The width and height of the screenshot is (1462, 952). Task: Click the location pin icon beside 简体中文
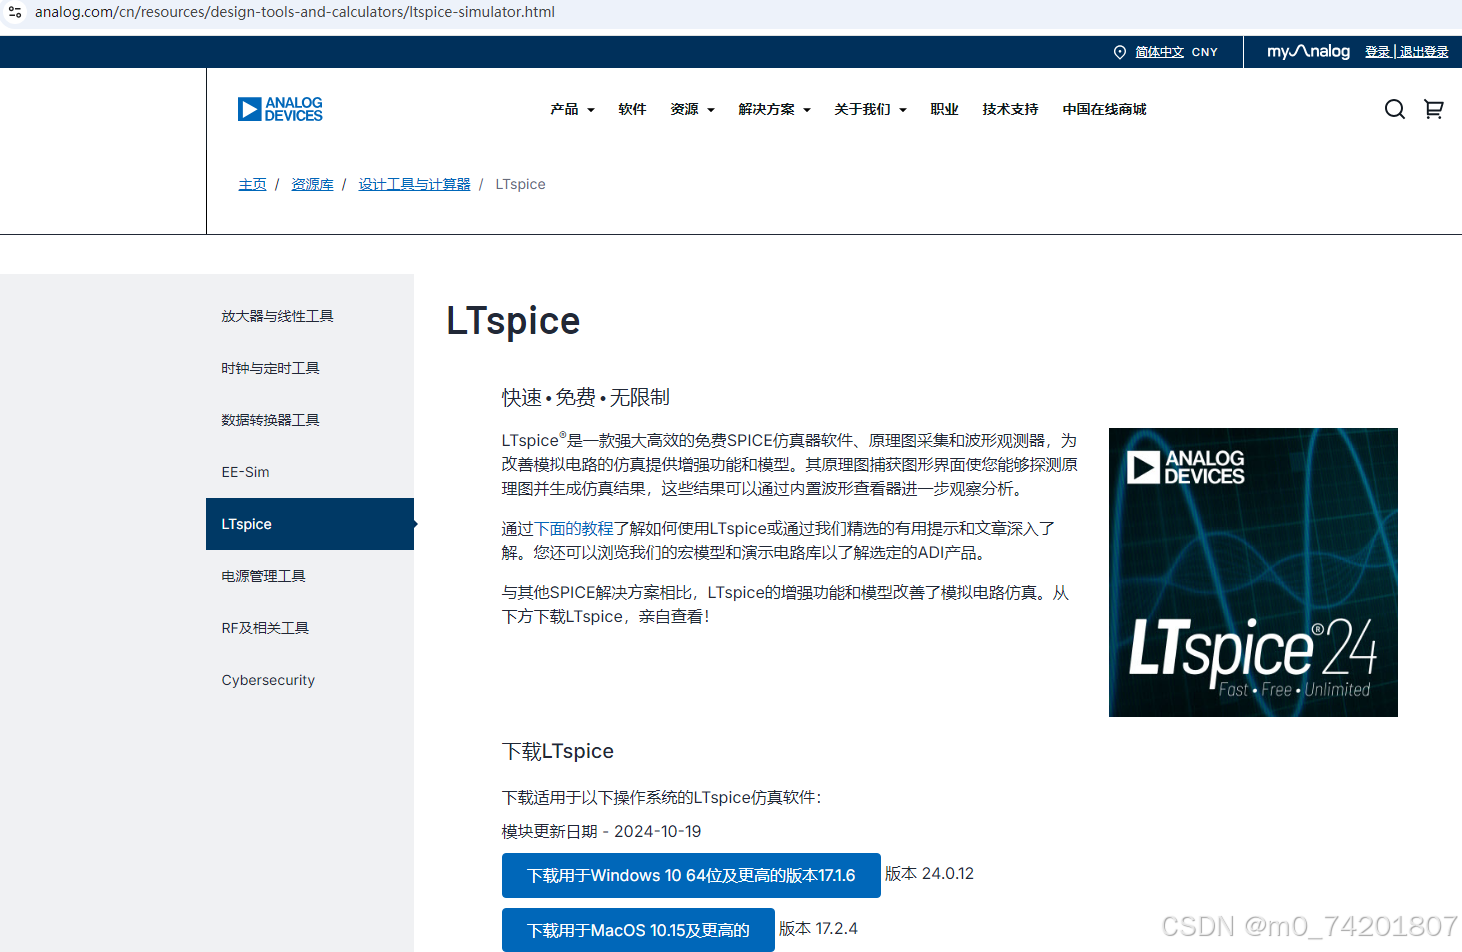(1120, 52)
